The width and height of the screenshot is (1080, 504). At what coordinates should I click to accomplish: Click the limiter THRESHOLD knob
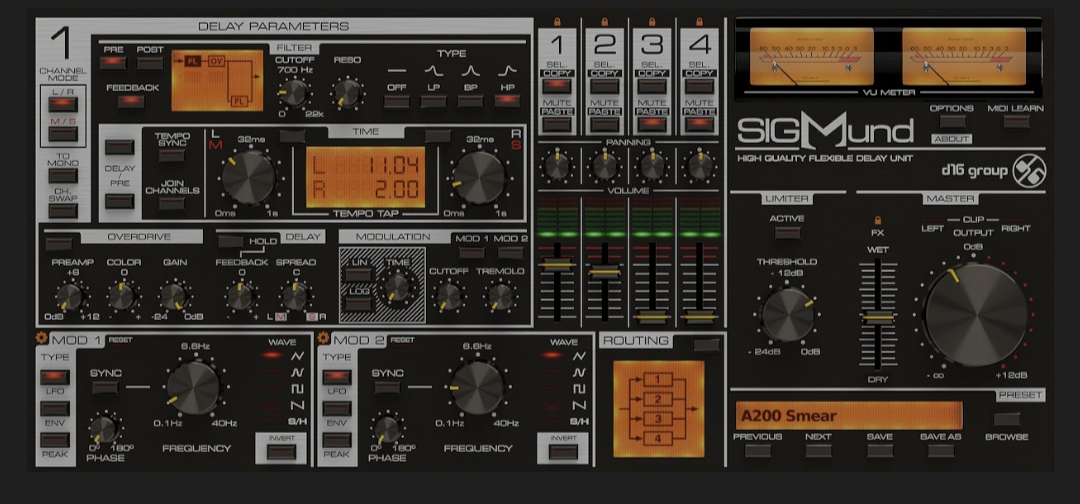[787, 315]
